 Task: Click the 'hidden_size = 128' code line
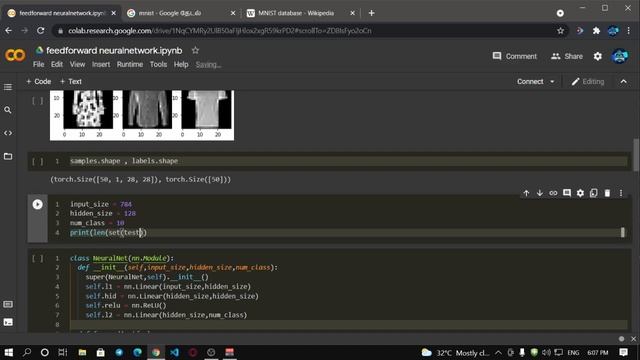(x=102, y=213)
